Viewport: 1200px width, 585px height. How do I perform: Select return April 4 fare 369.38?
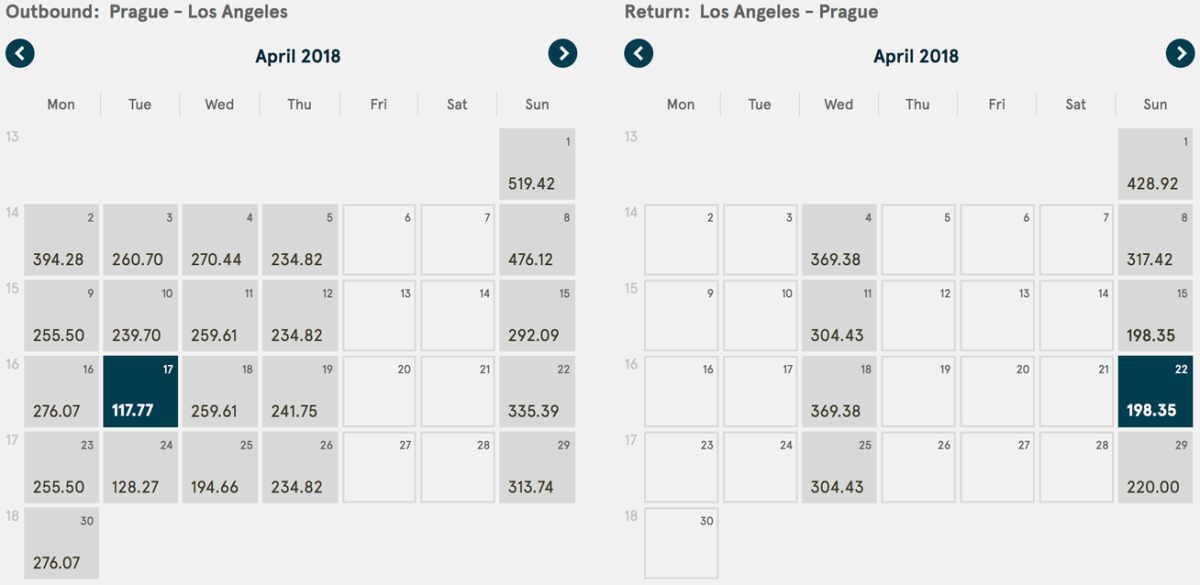pos(839,240)
